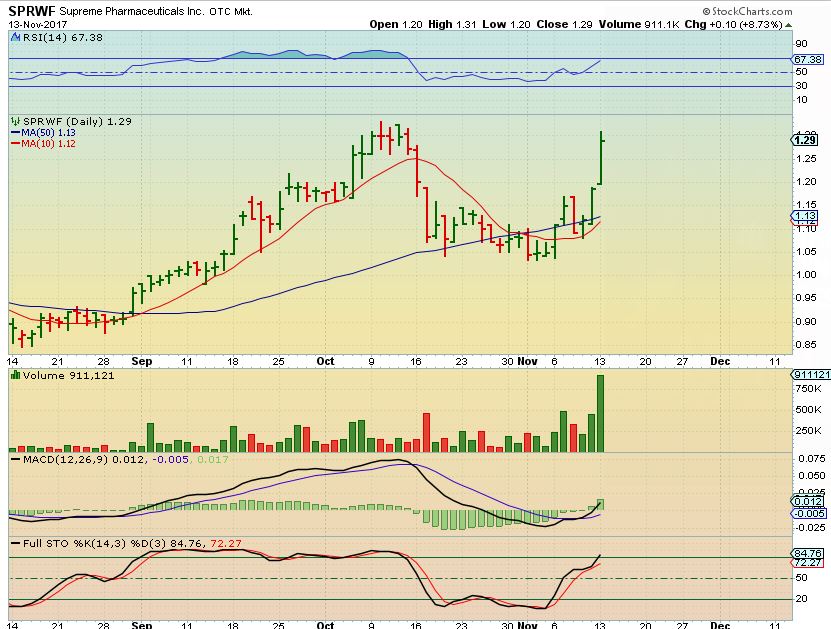Screen dimensions: 831x629
Task: Click the 1.29 last-price tag on price axis
Action: pos(805,140)
